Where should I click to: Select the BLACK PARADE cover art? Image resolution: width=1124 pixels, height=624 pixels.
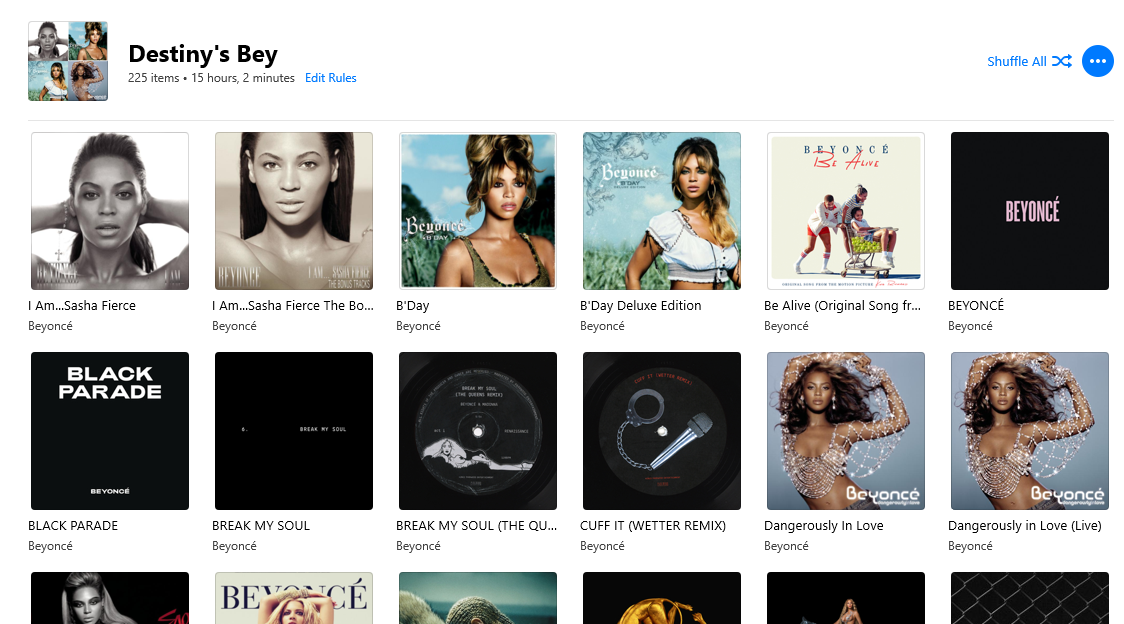tap(110, 431)
